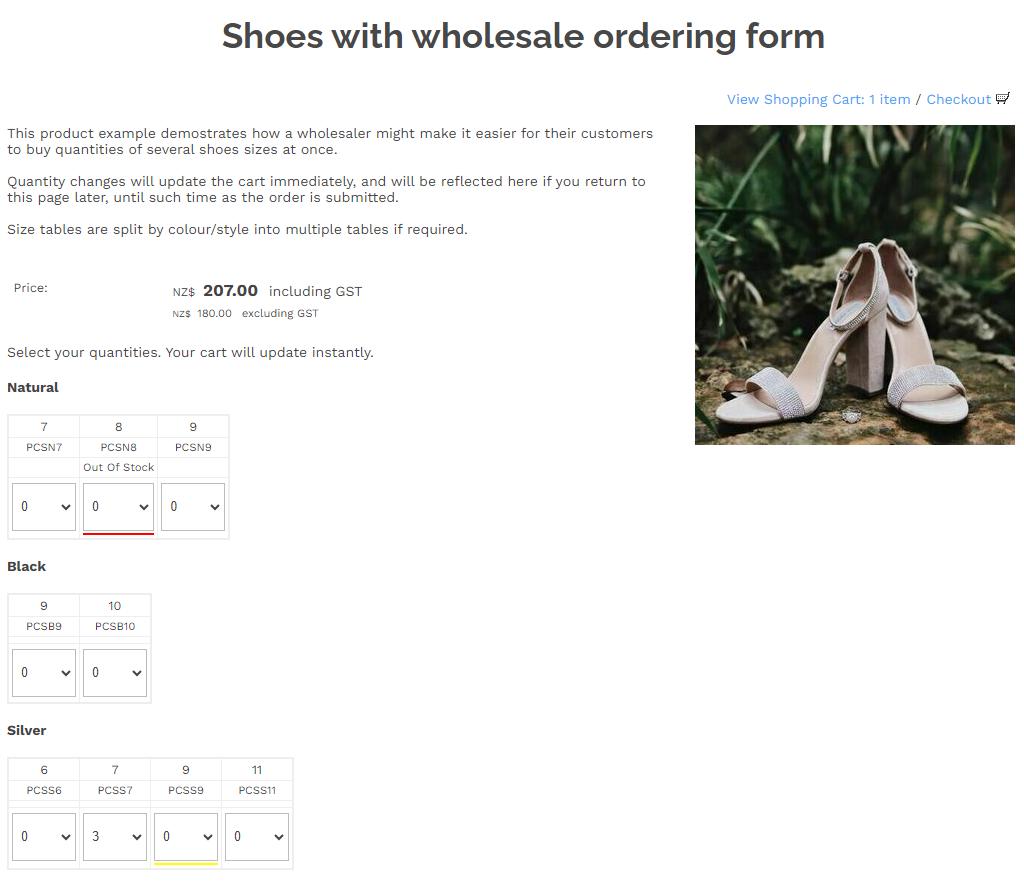Click the shopping cart icon
Screen dimensions: 1024x892
(x=1003, y=98)
